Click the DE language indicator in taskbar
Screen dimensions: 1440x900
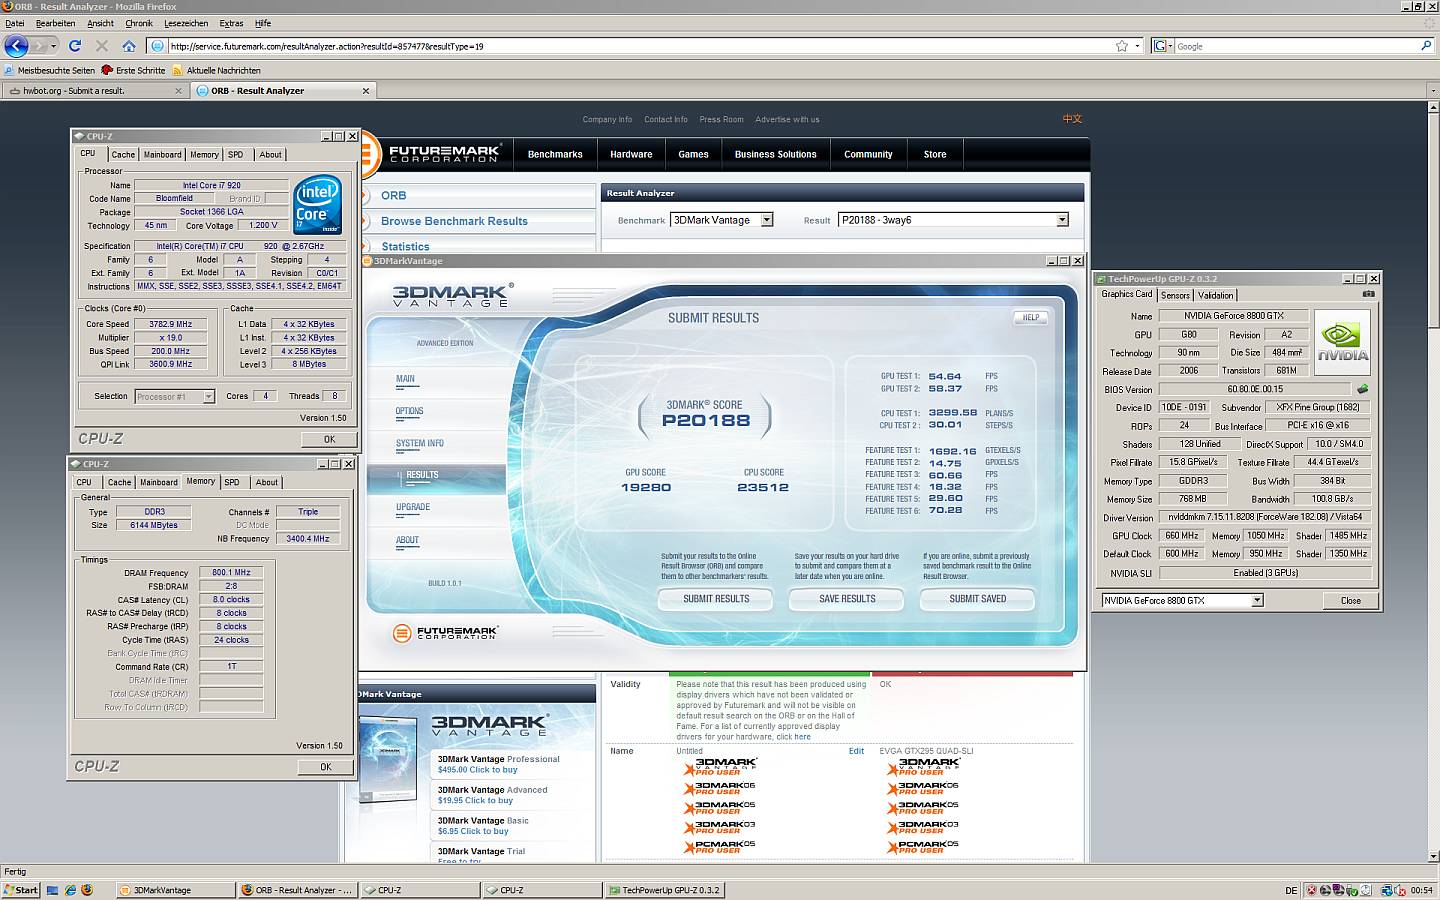(x=1291, y=890)
